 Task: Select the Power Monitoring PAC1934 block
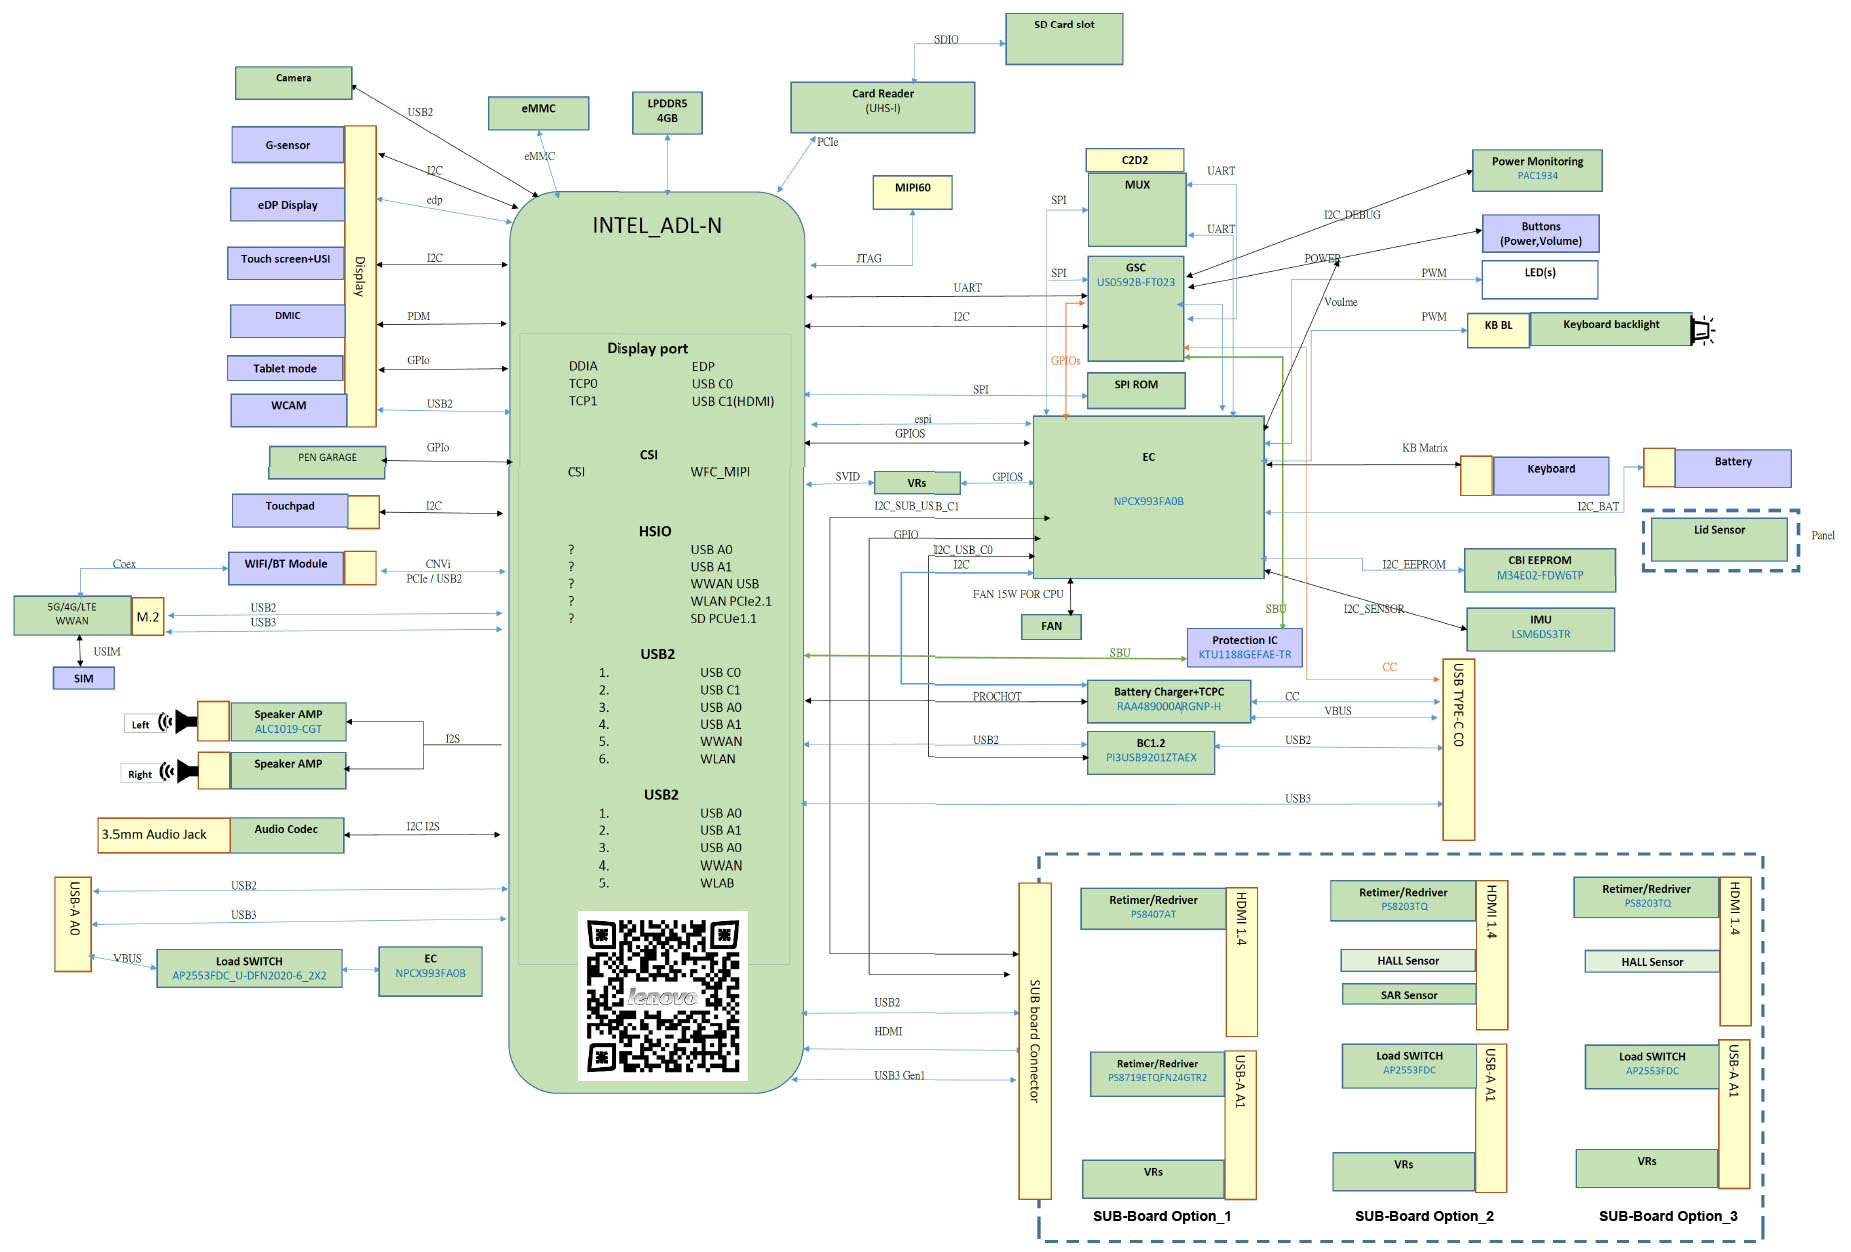point(1537,170)
